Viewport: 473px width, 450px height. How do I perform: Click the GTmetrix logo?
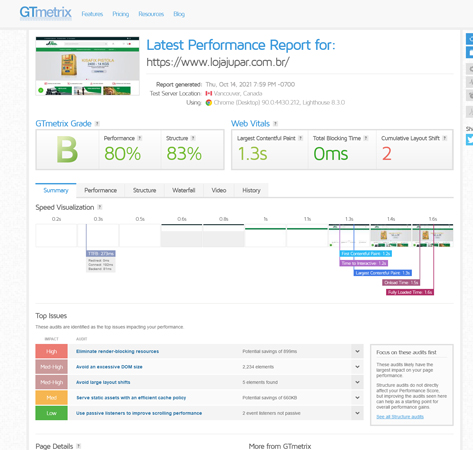tap(45, 13)
